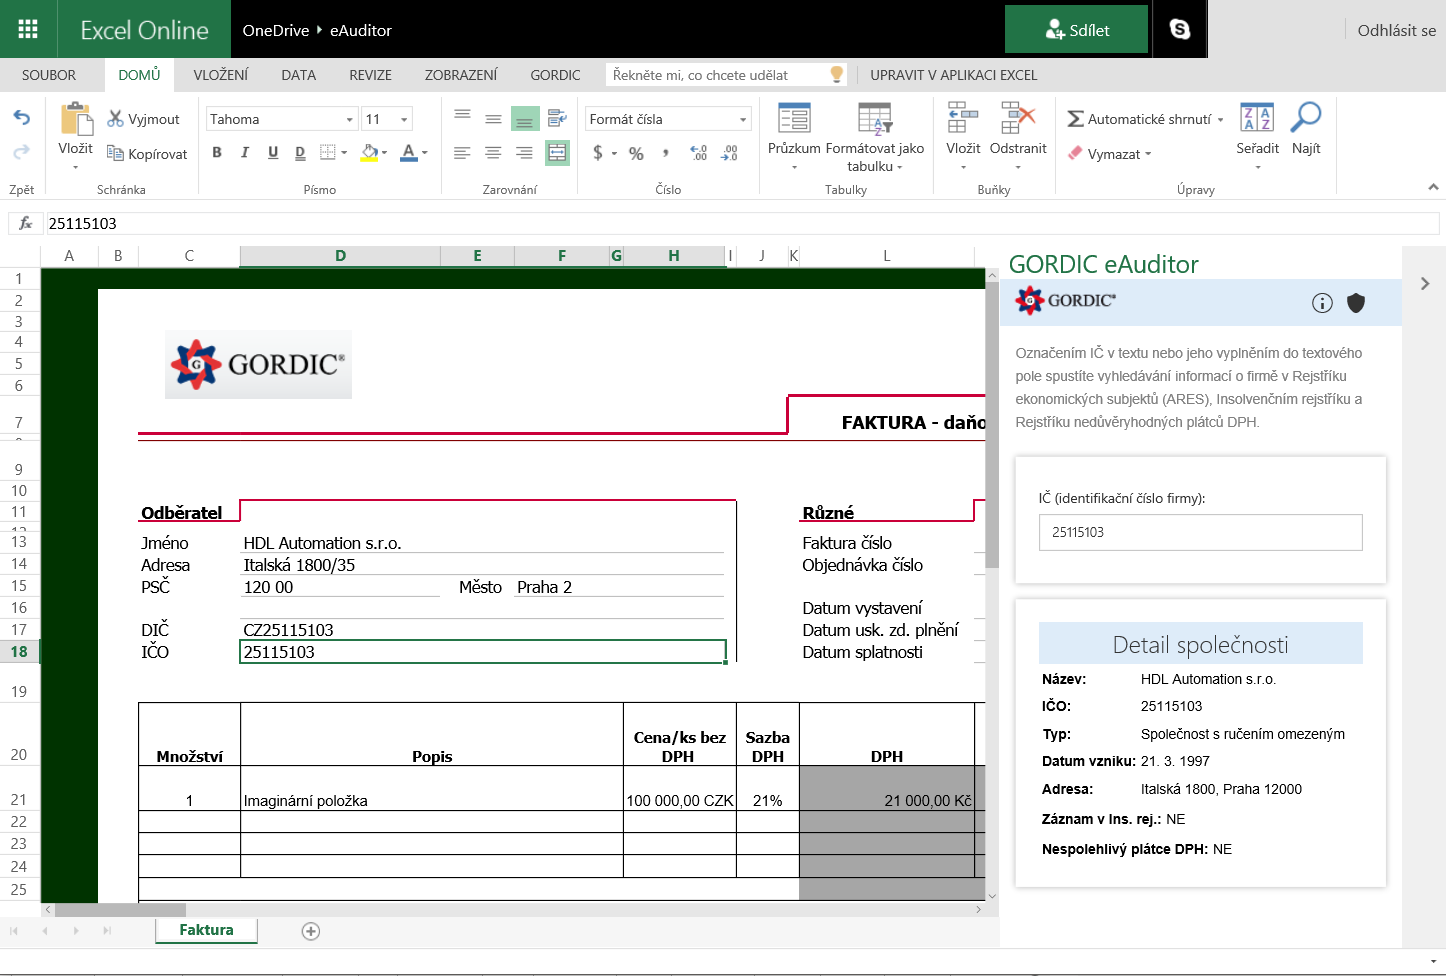This screenshot has width=1446, height=976.
Task: Click Odhlásit se link
Action: (x=1396, y=30)
